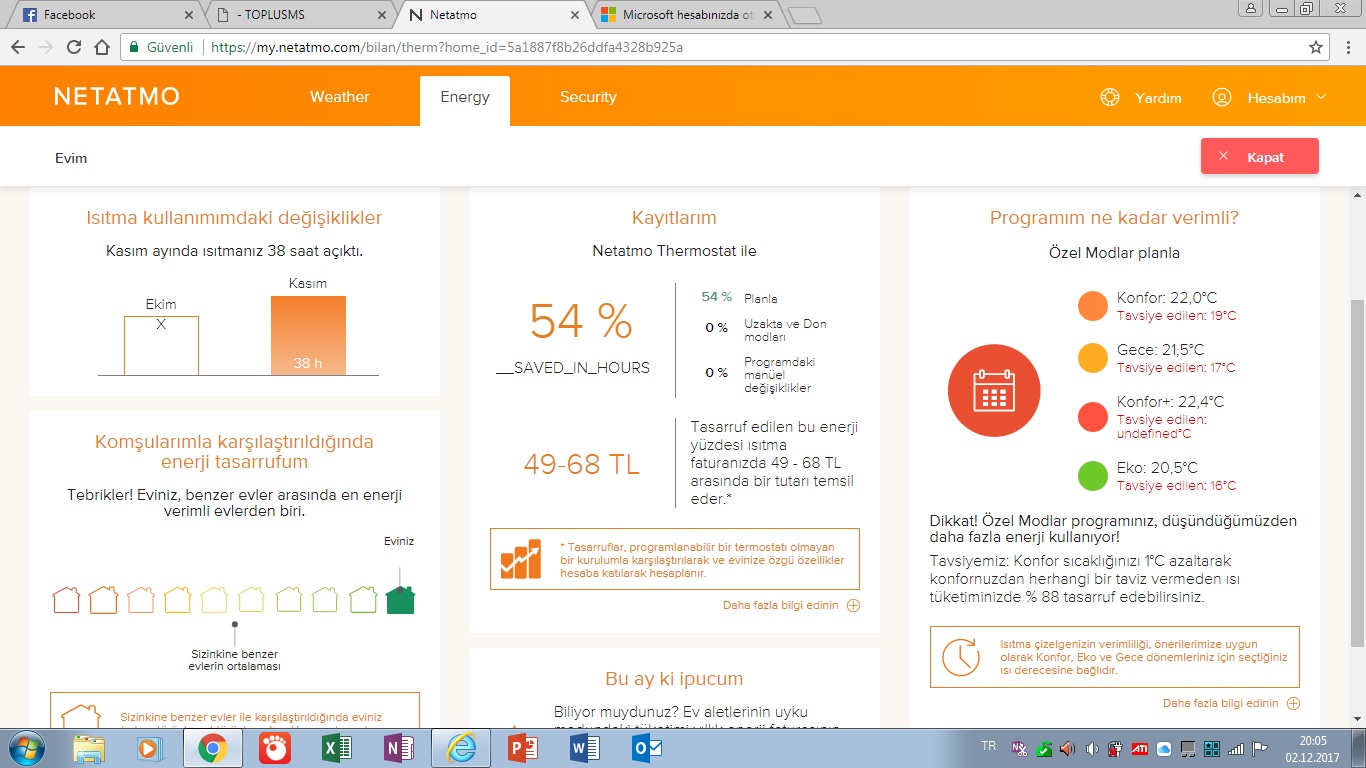
Task: Reload the current page
Action: pos(73,47)
